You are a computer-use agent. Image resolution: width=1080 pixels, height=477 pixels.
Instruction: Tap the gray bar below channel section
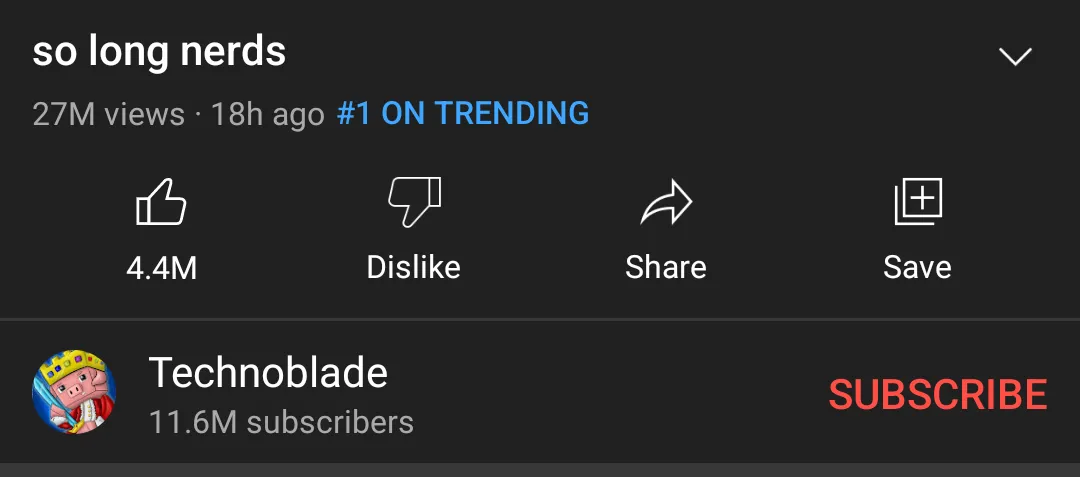click(x=540, y=470)
